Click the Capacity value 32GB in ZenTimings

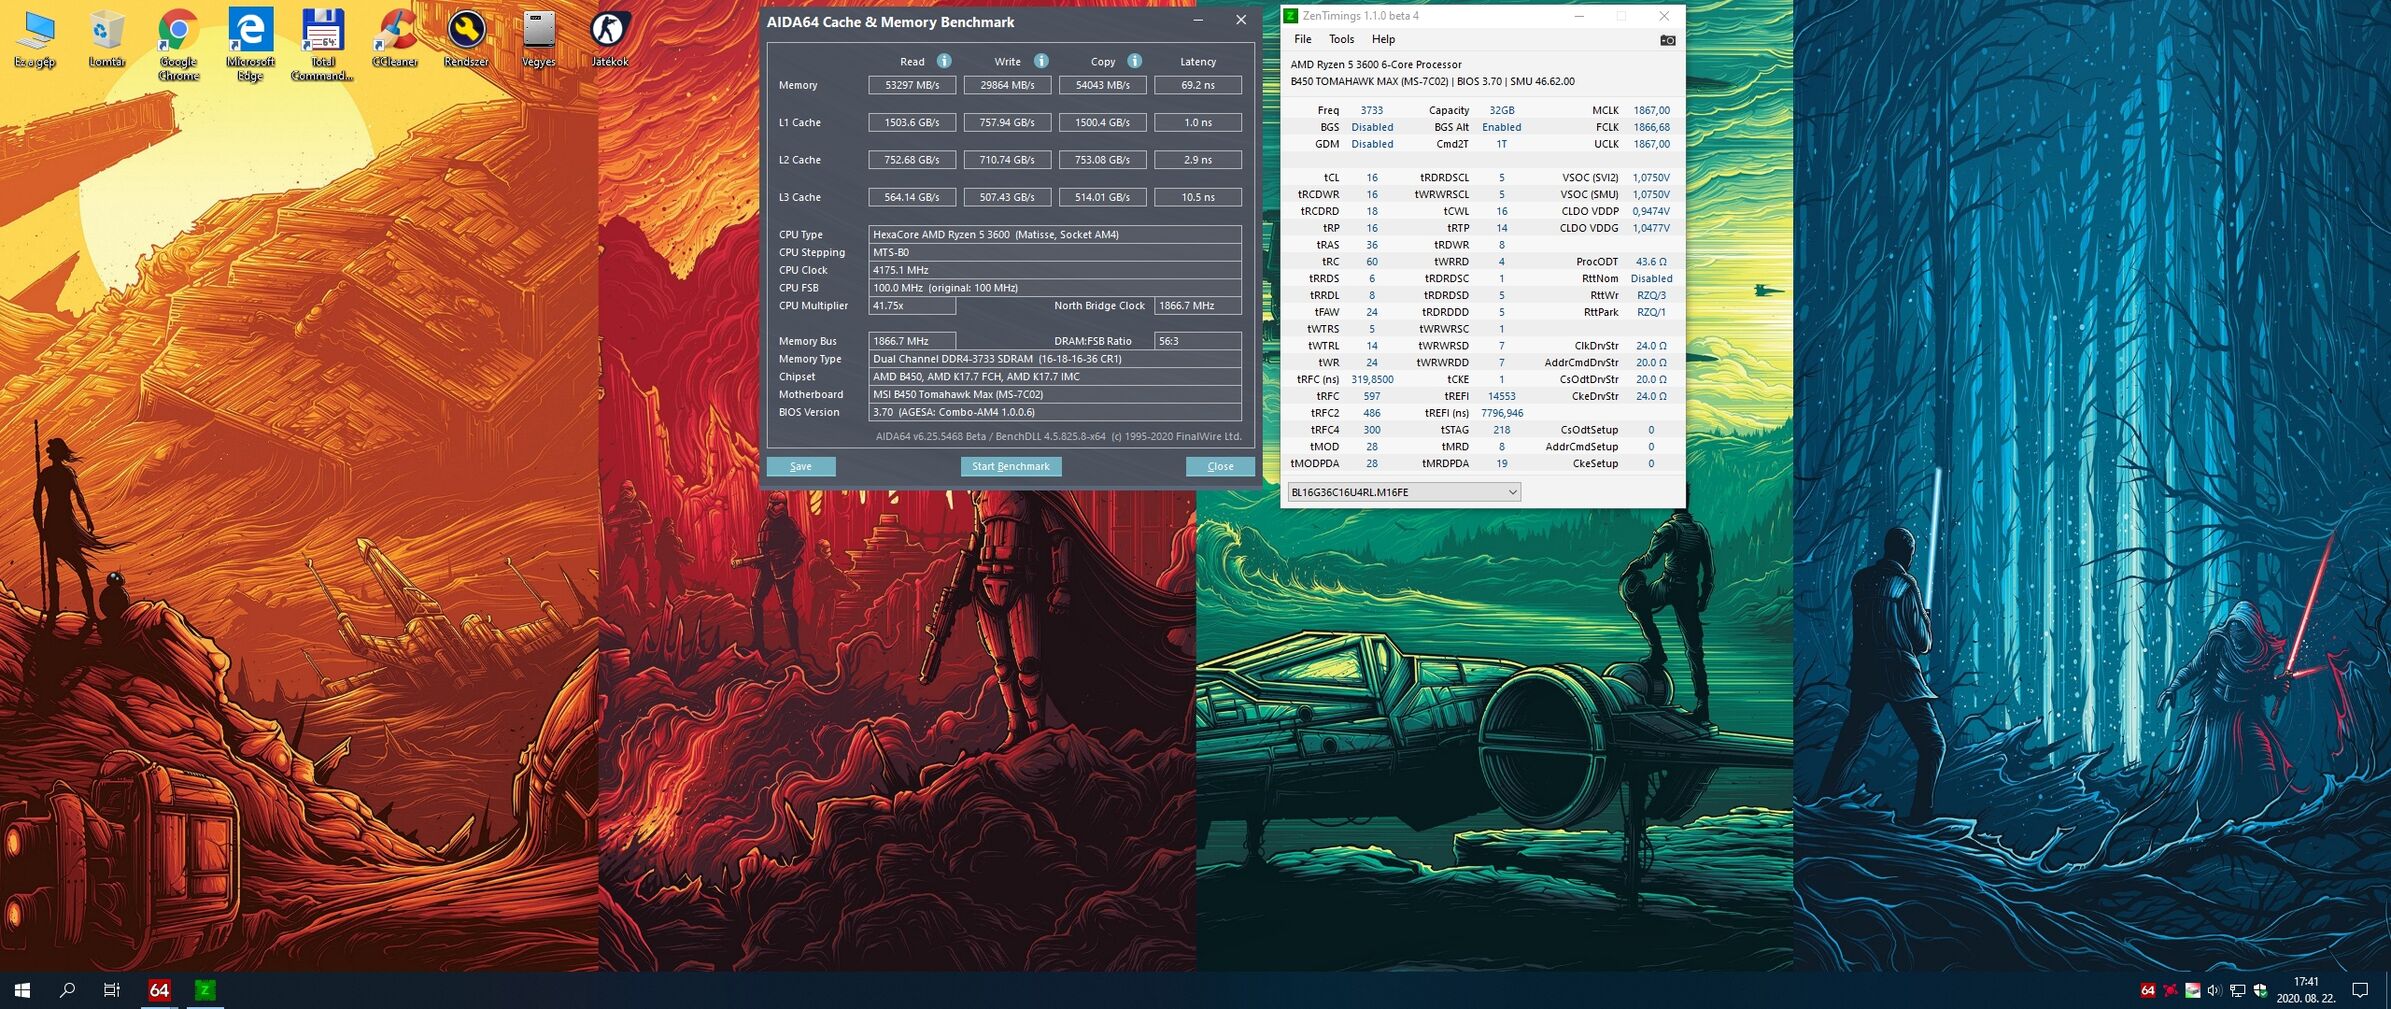1501,110
